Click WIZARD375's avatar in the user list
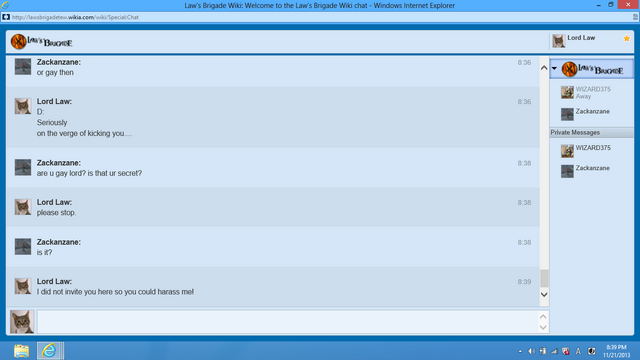 [x=567, y=93]
